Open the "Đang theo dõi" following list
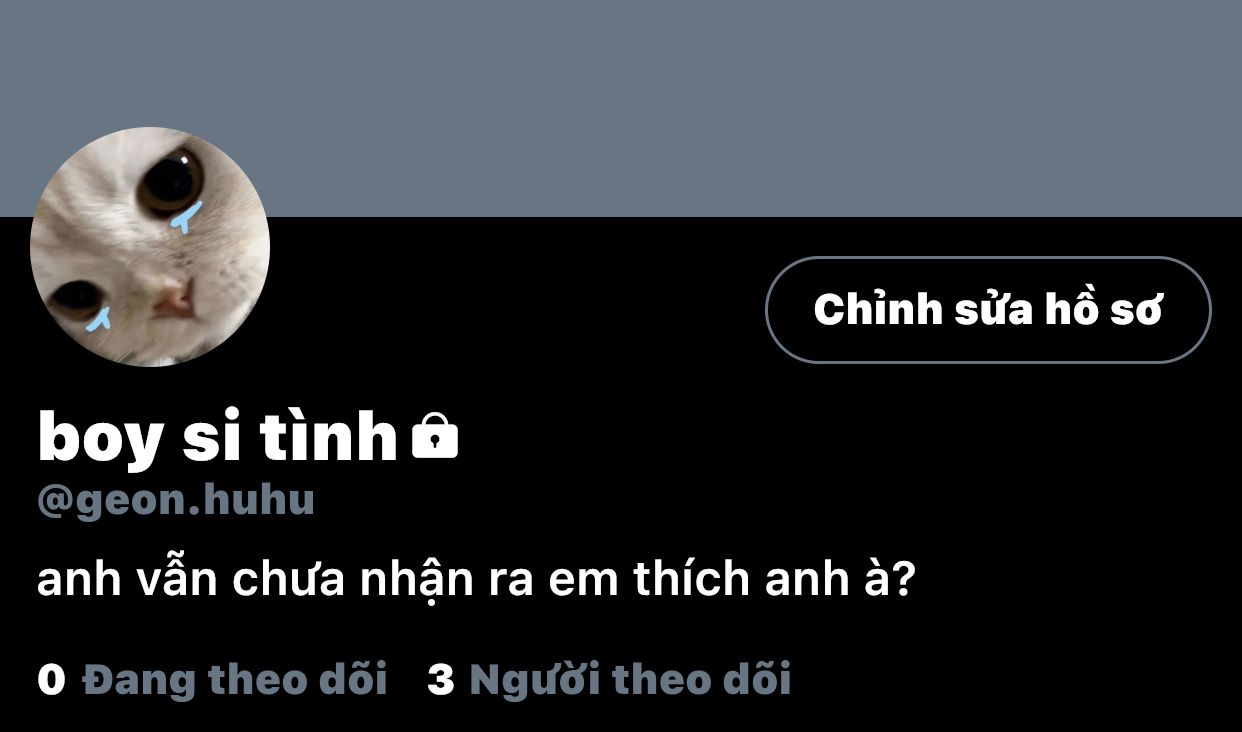Viewport: 1242px width, 732px height. tap(234, 680)
